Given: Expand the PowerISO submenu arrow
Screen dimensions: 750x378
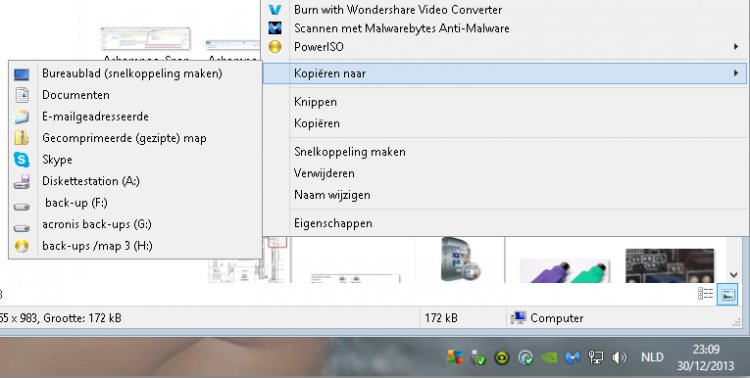Looking at the screenshot, I should click(x=736, y=47).
